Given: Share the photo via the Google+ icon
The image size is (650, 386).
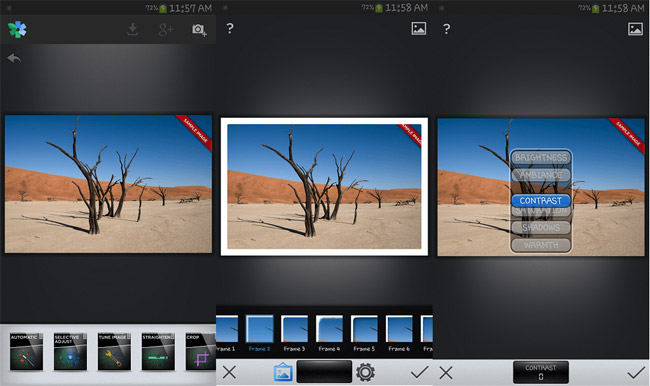Looking at the screenshot, I should tap(165, 30).
